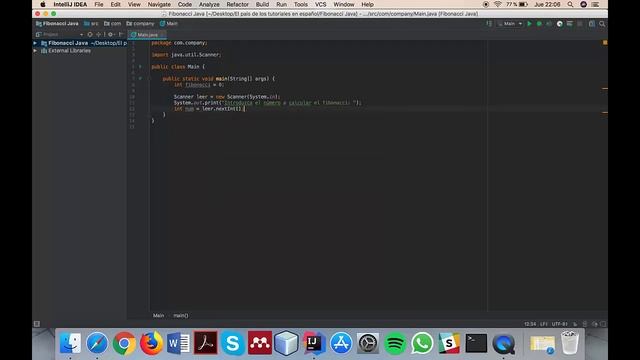Open Project Structure icon in toolbar
This screenshot has width=640, height=360.
592,24
